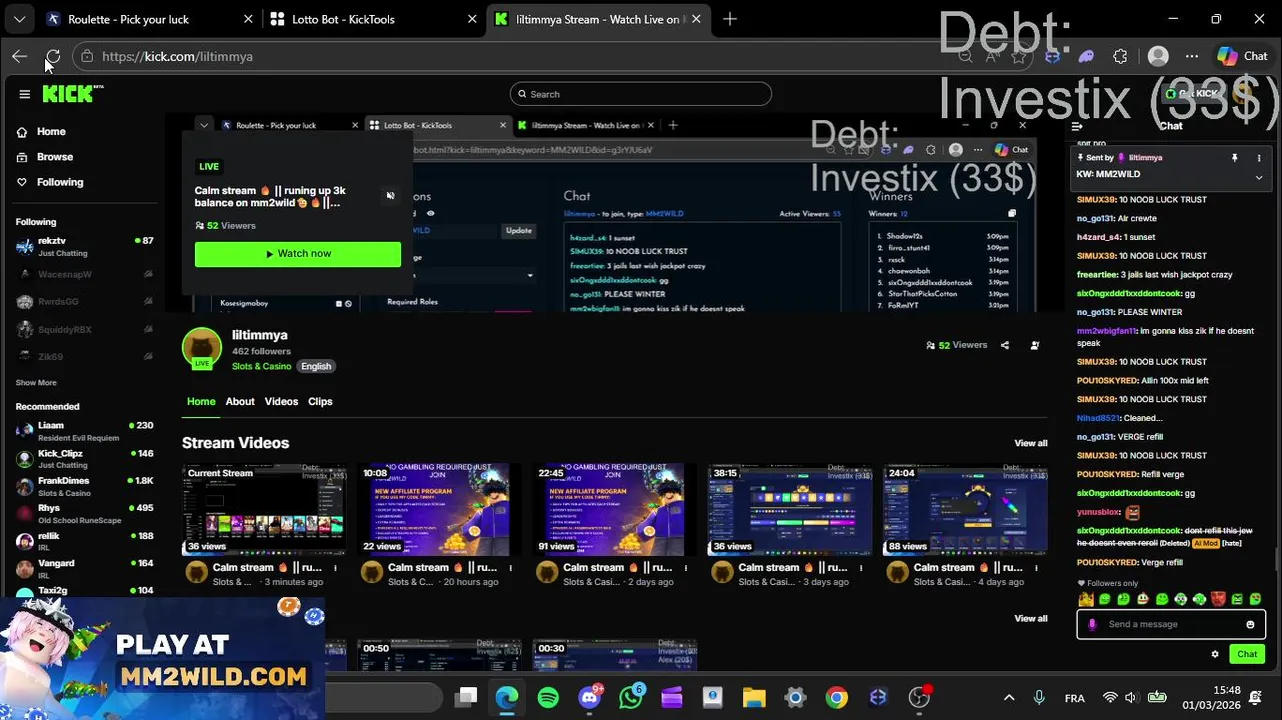
Task: Open the browser tab list chevron
Action: point(19,19)
